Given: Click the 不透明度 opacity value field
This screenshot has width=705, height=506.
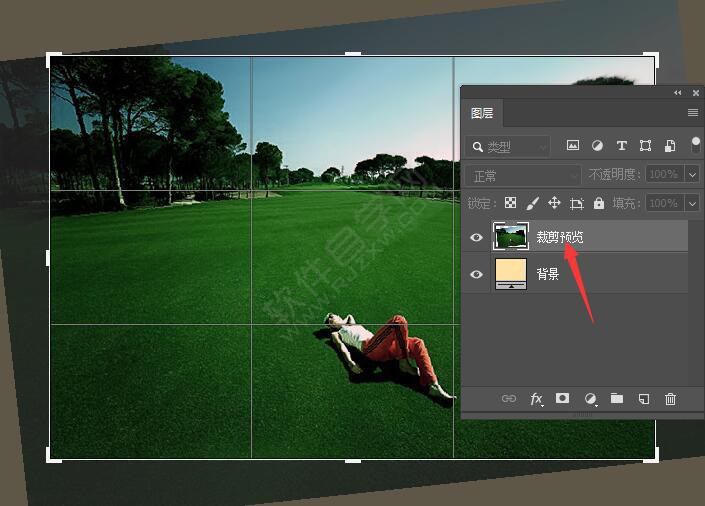Looking at the screenshot, I should [x=665, y=174].
